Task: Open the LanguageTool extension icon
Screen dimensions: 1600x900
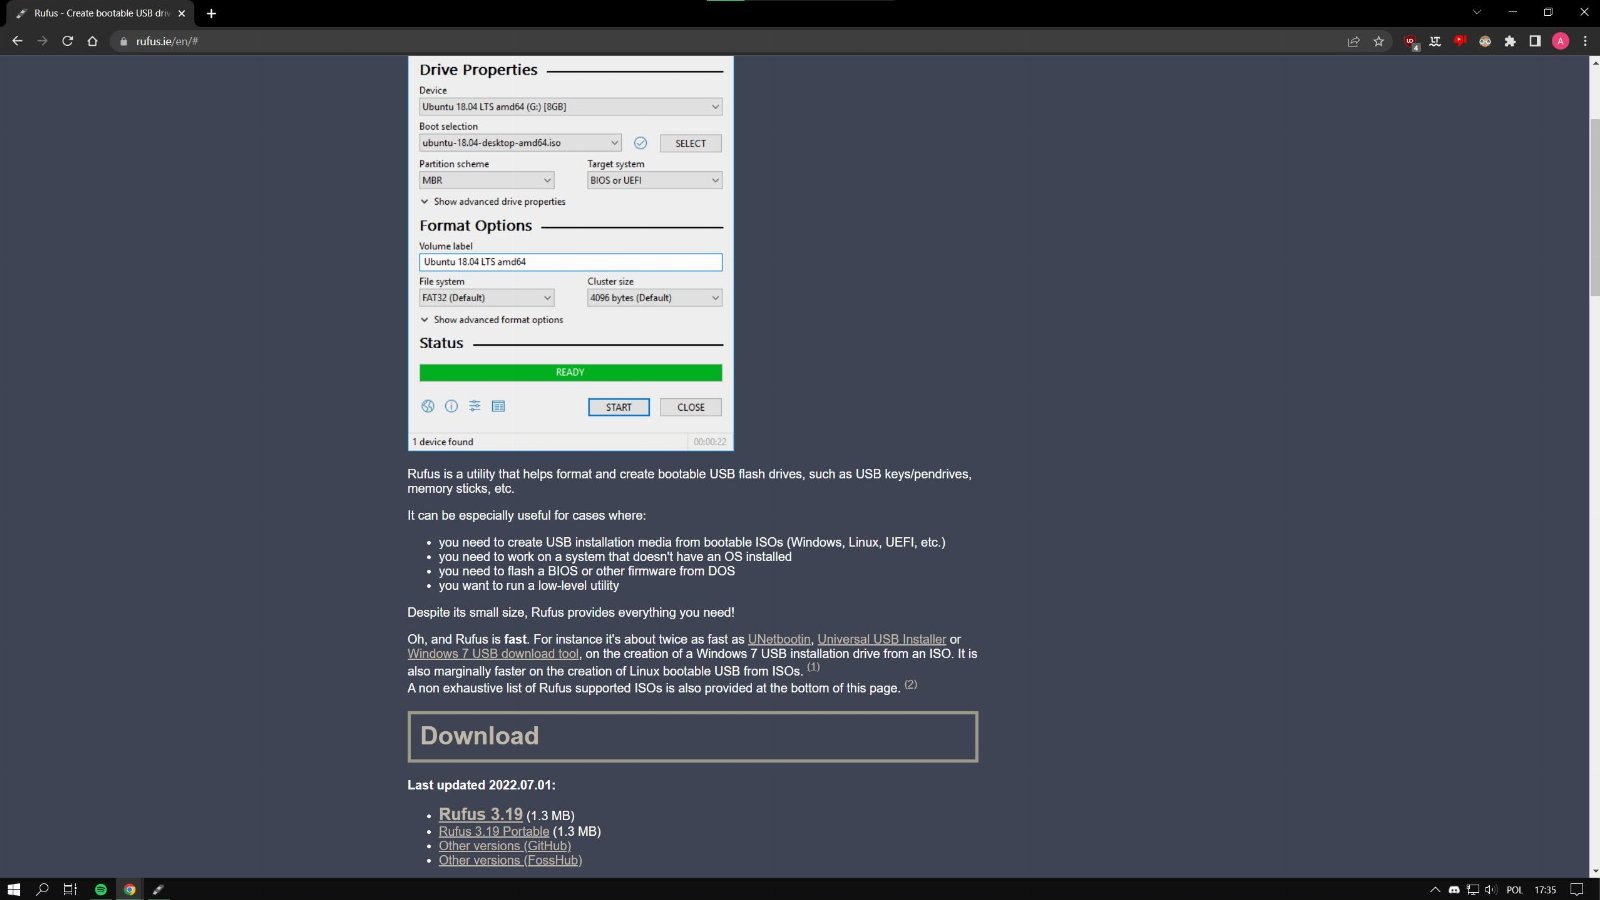Action: [1435, 41]
